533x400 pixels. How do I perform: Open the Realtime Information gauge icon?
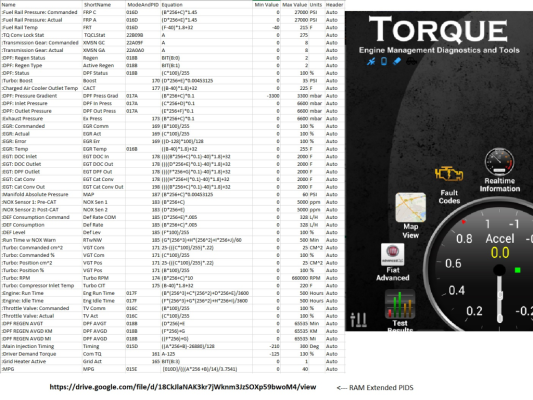(x=499, y=162)
